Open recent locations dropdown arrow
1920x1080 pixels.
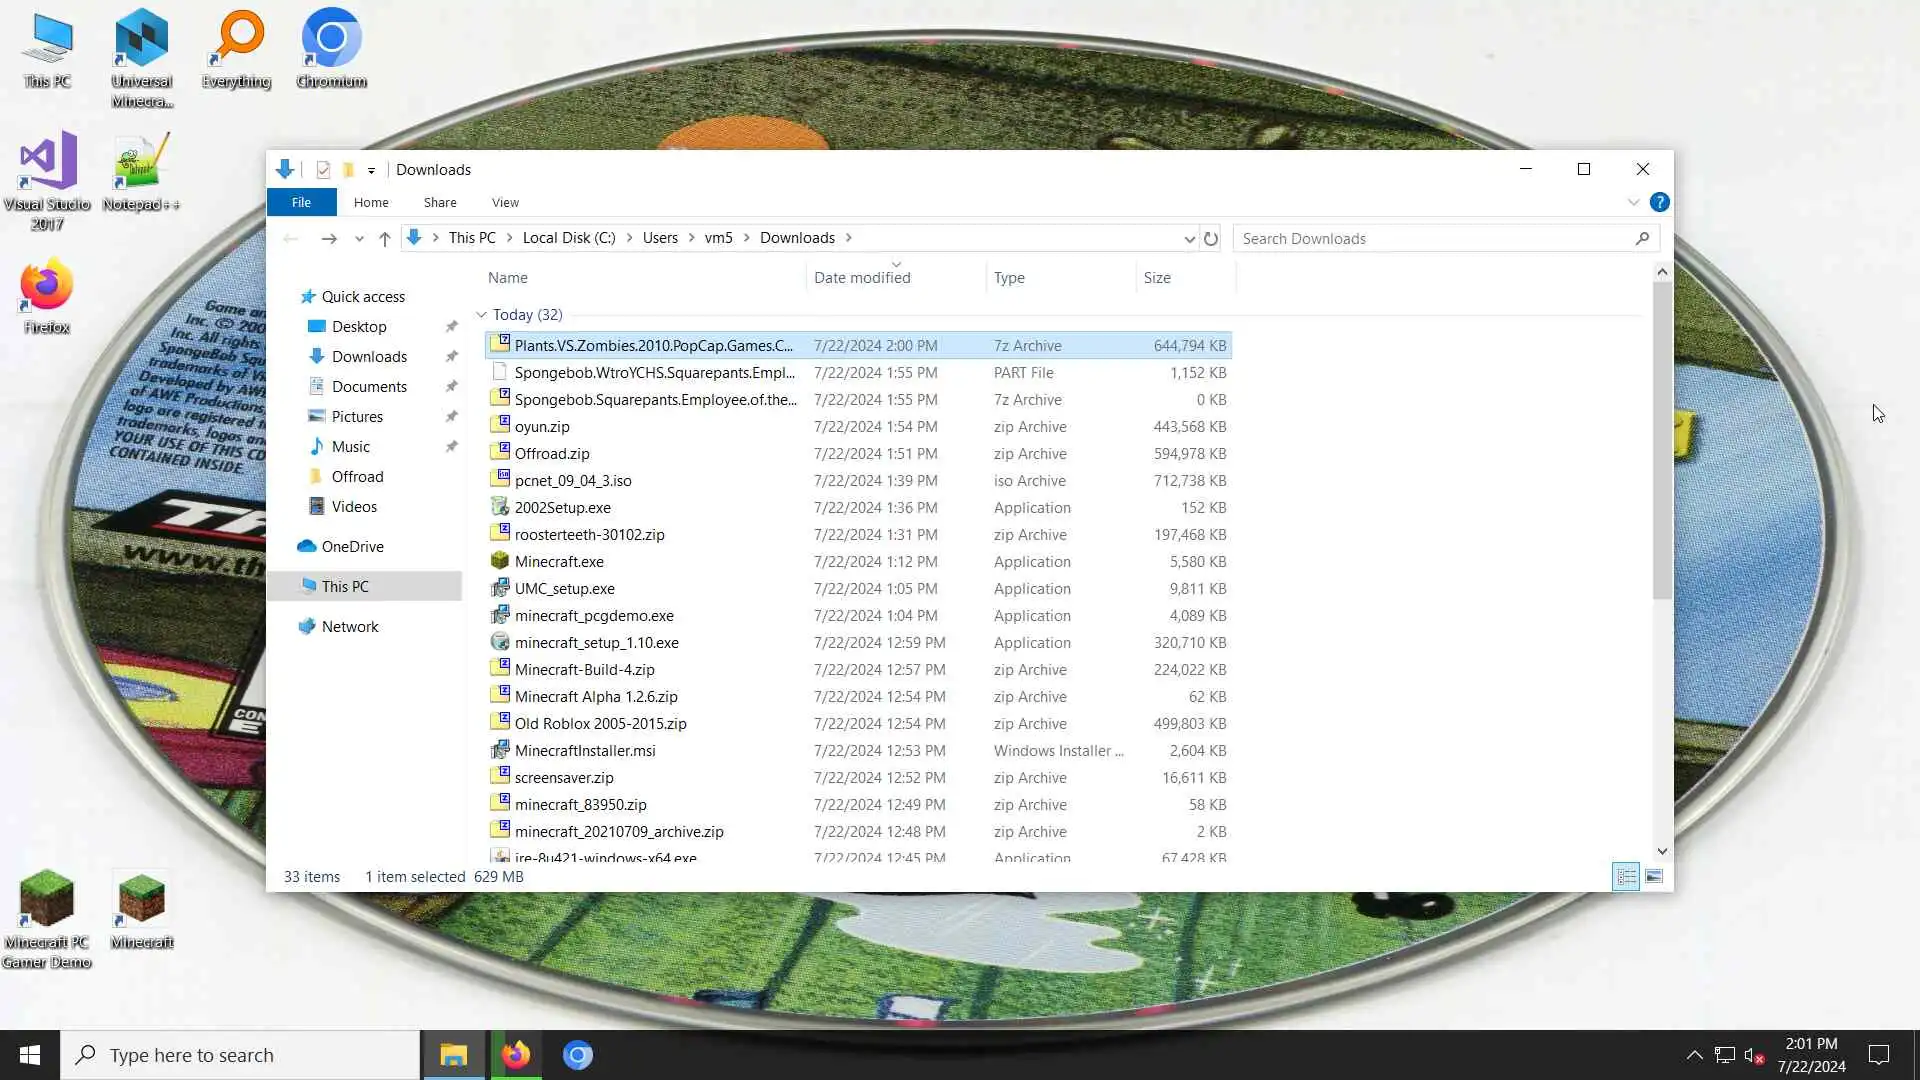[359, 239]
